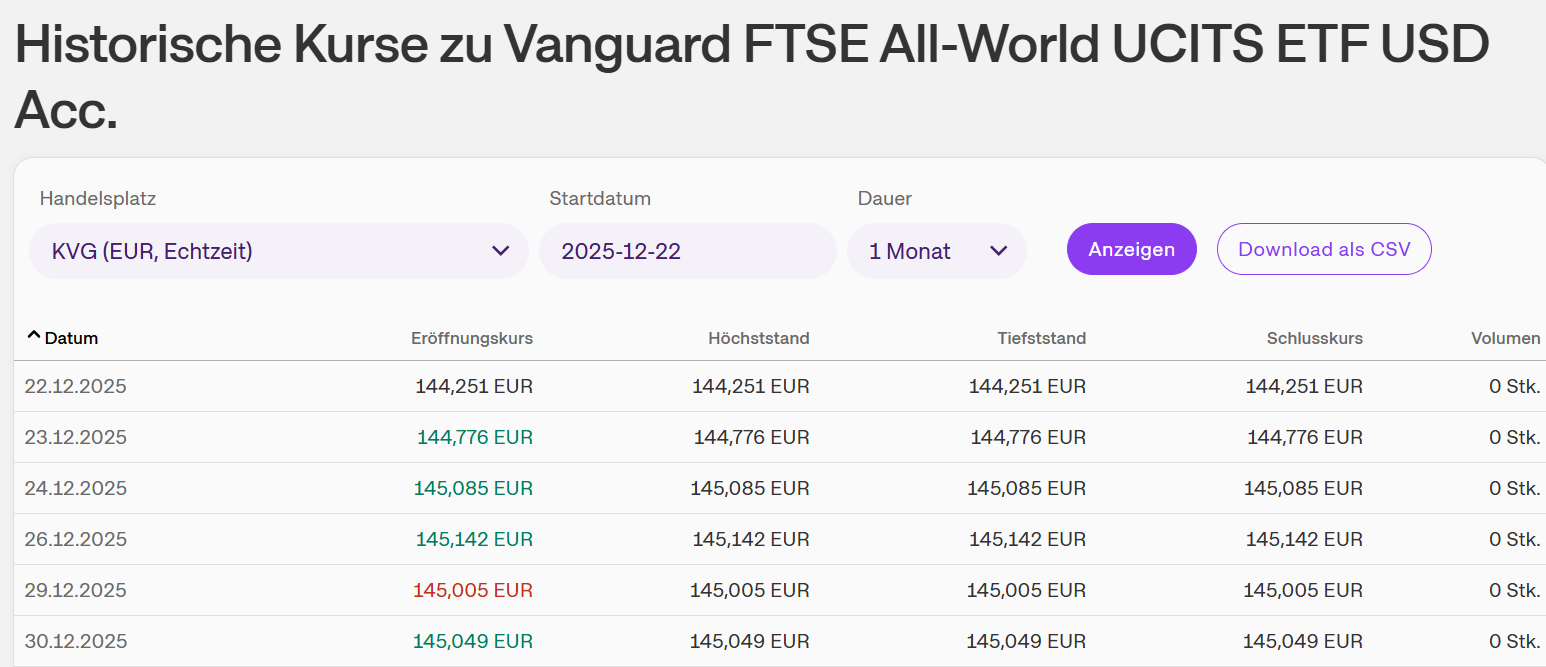Click volume 0 Stk. in 30.12.2025 row
Viewport: 1546px width, 667px height.
click(x=1515, y=641)
